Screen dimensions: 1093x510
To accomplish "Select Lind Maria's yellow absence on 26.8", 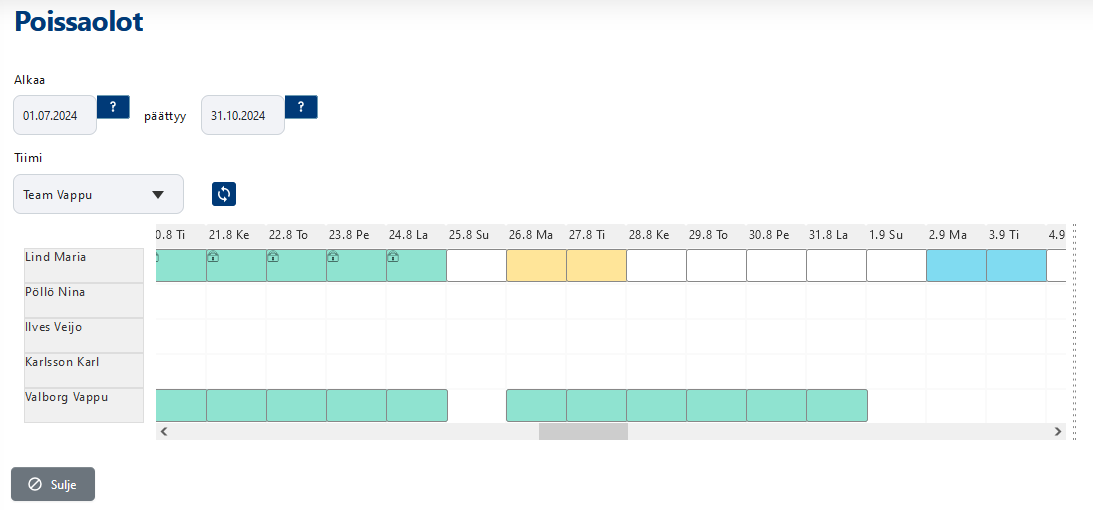I will pos(536,266).
